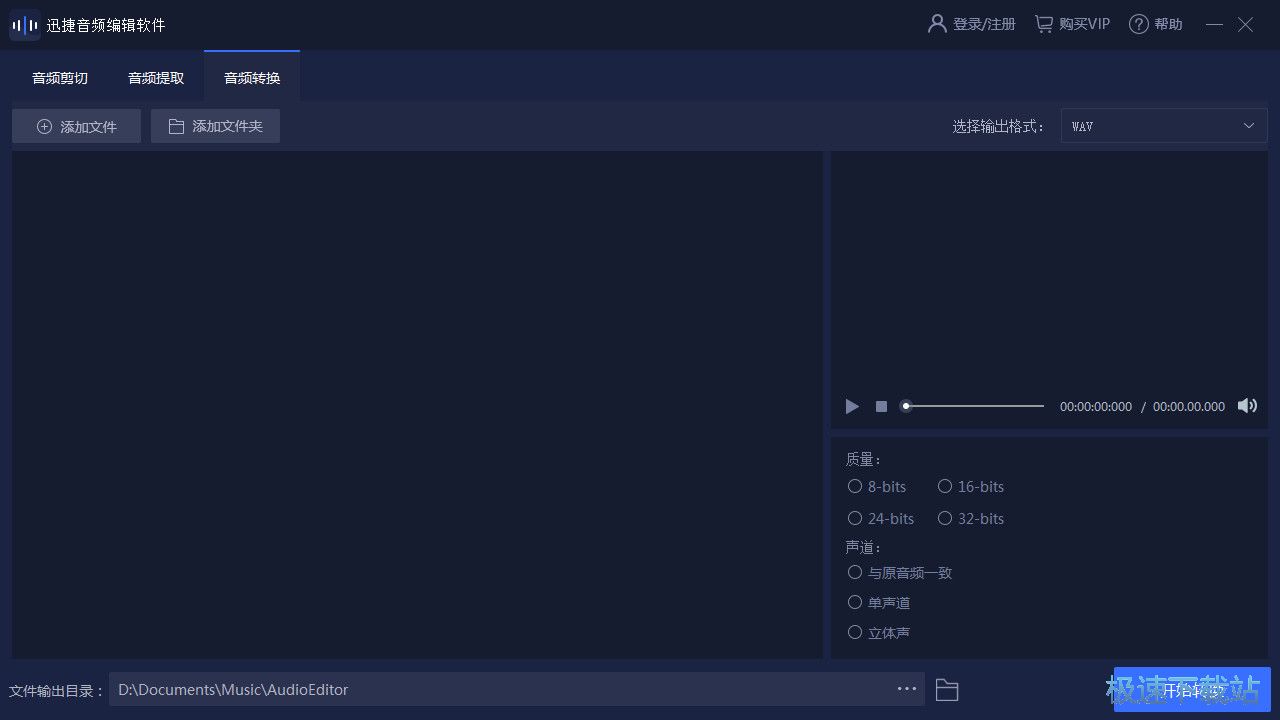This screenshot has width=1280, height=720.
Task: Click the 添加文件夹 button
Action: 215,127
